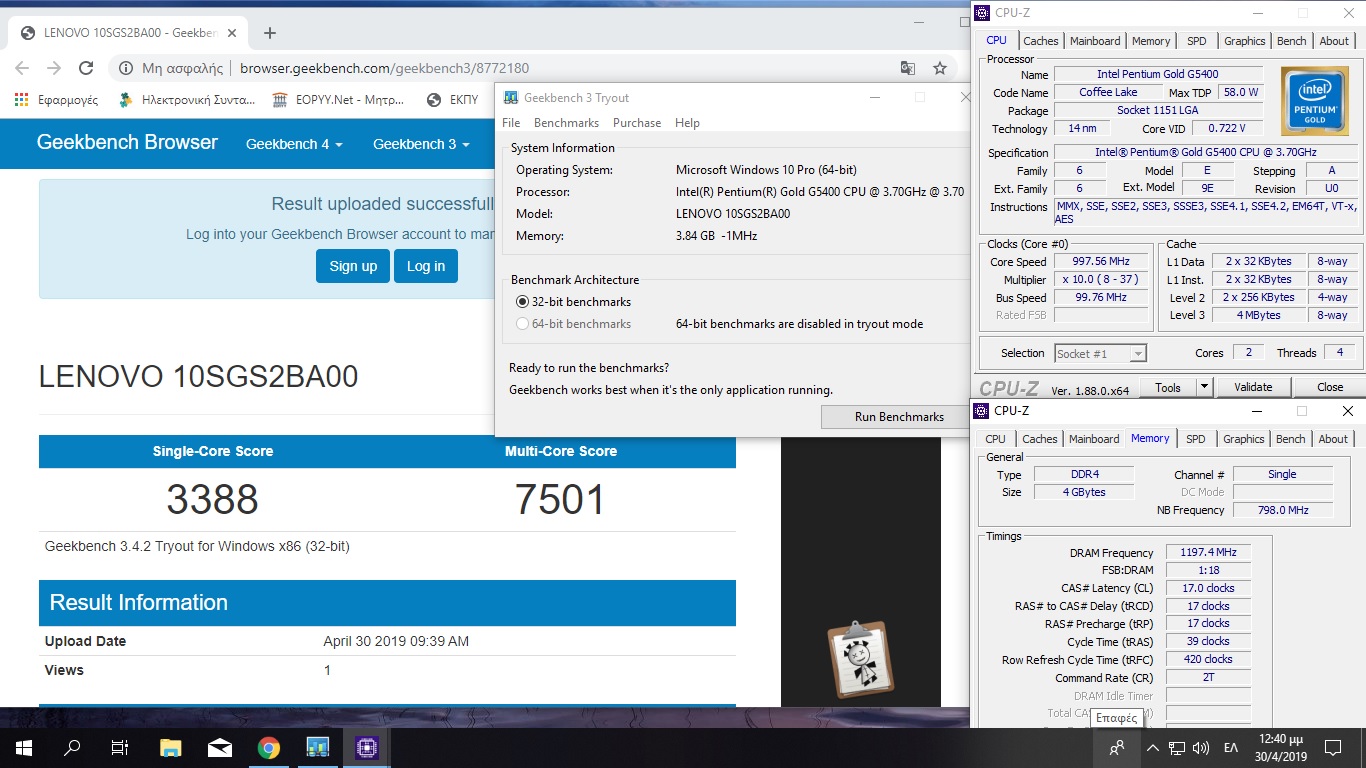
Task: Show hidden tray icons chevron
Action: (1152, 747)
